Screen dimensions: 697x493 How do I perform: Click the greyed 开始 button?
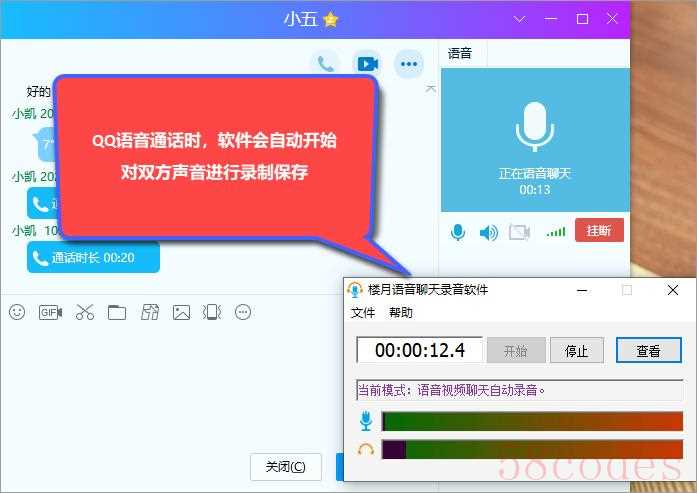point(516,350)
